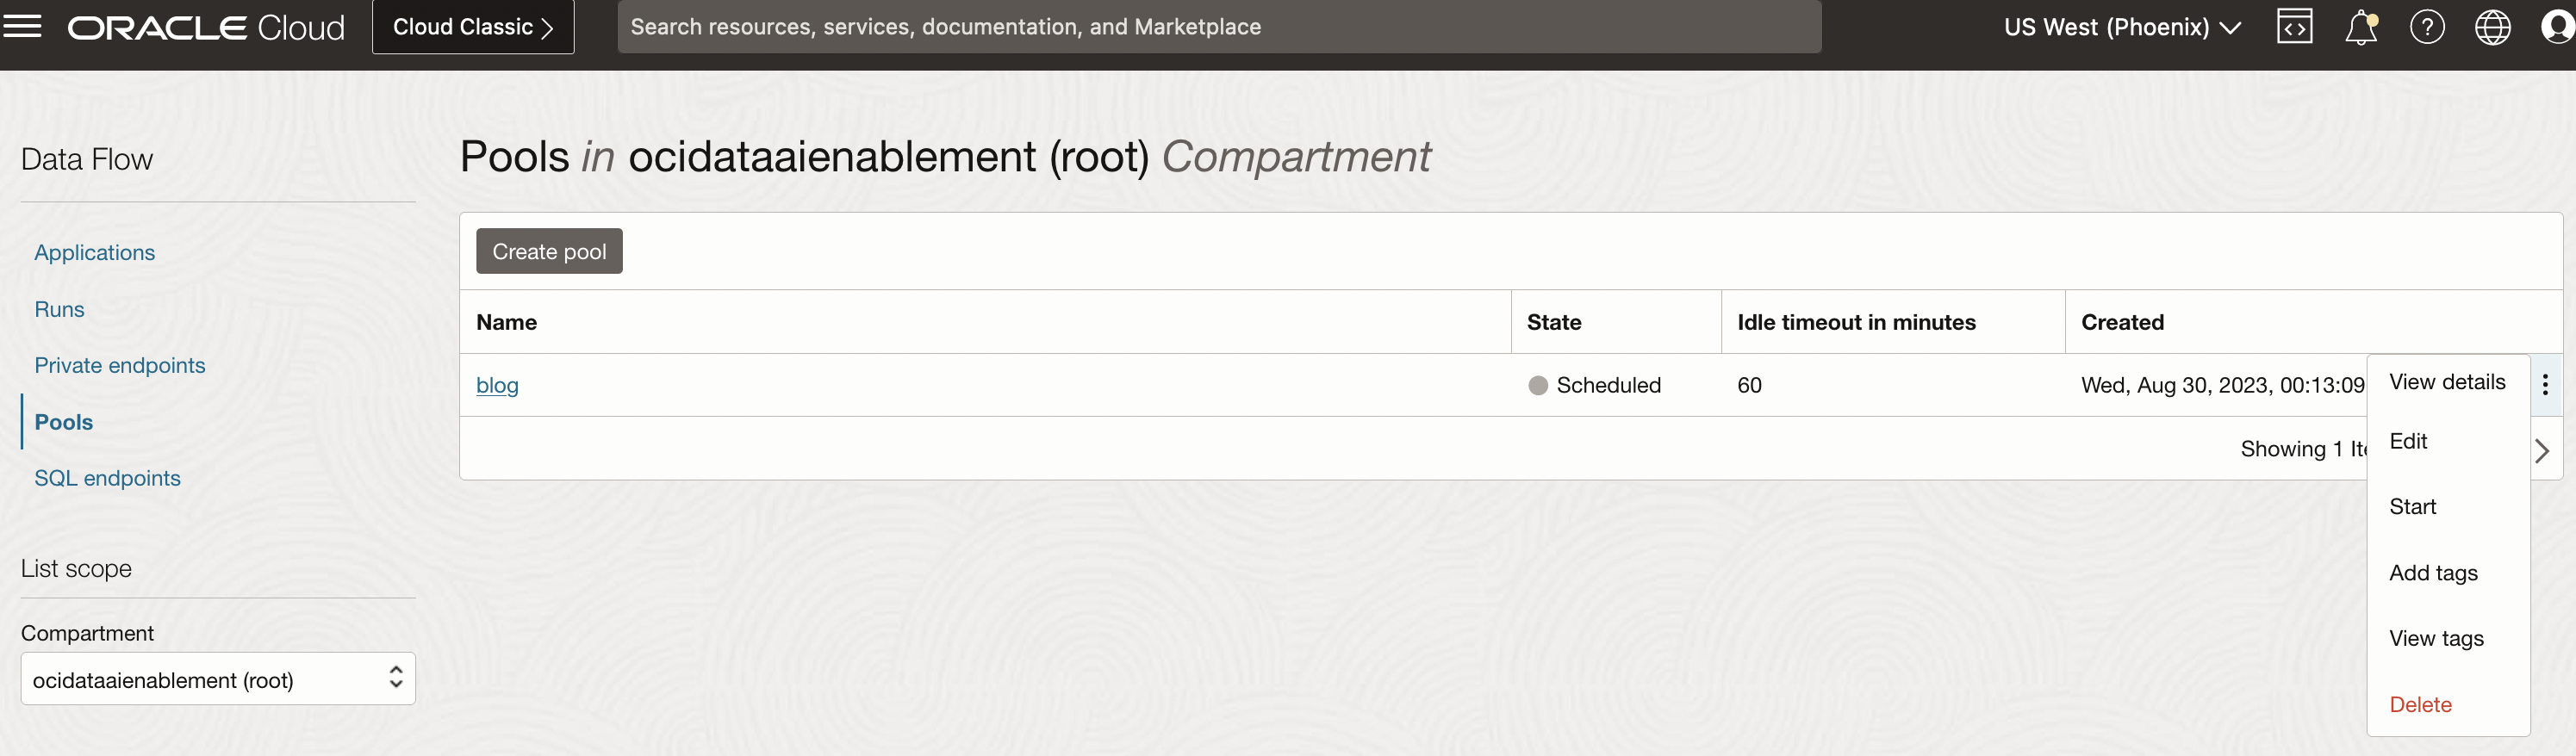
Task: Go to next page using pagination arrow
Action: 2542,450
